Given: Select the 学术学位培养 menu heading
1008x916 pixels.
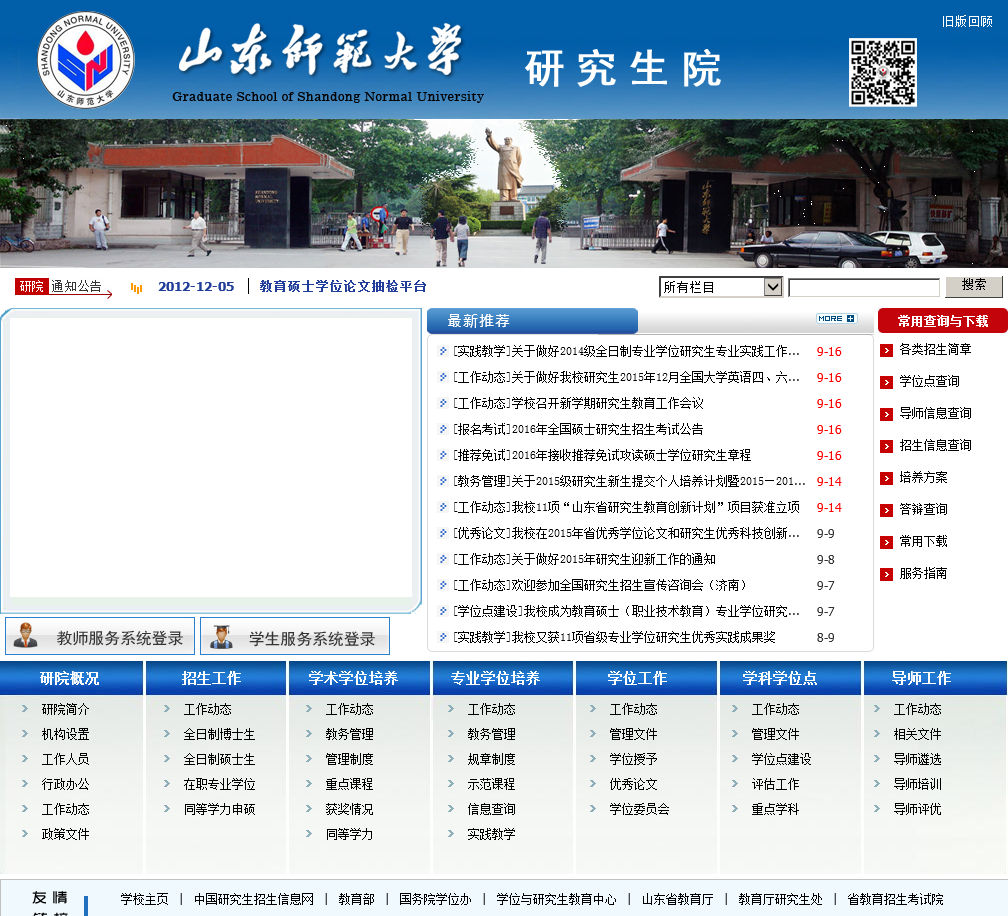Looking at the screenshot, I should [353, 678].
